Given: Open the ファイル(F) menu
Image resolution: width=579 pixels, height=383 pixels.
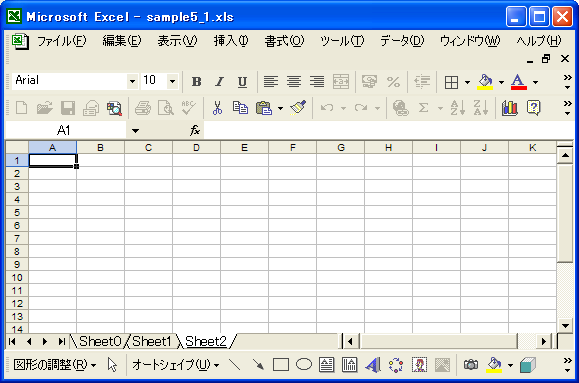Looking at the screenshot, I should pos(62,41).
